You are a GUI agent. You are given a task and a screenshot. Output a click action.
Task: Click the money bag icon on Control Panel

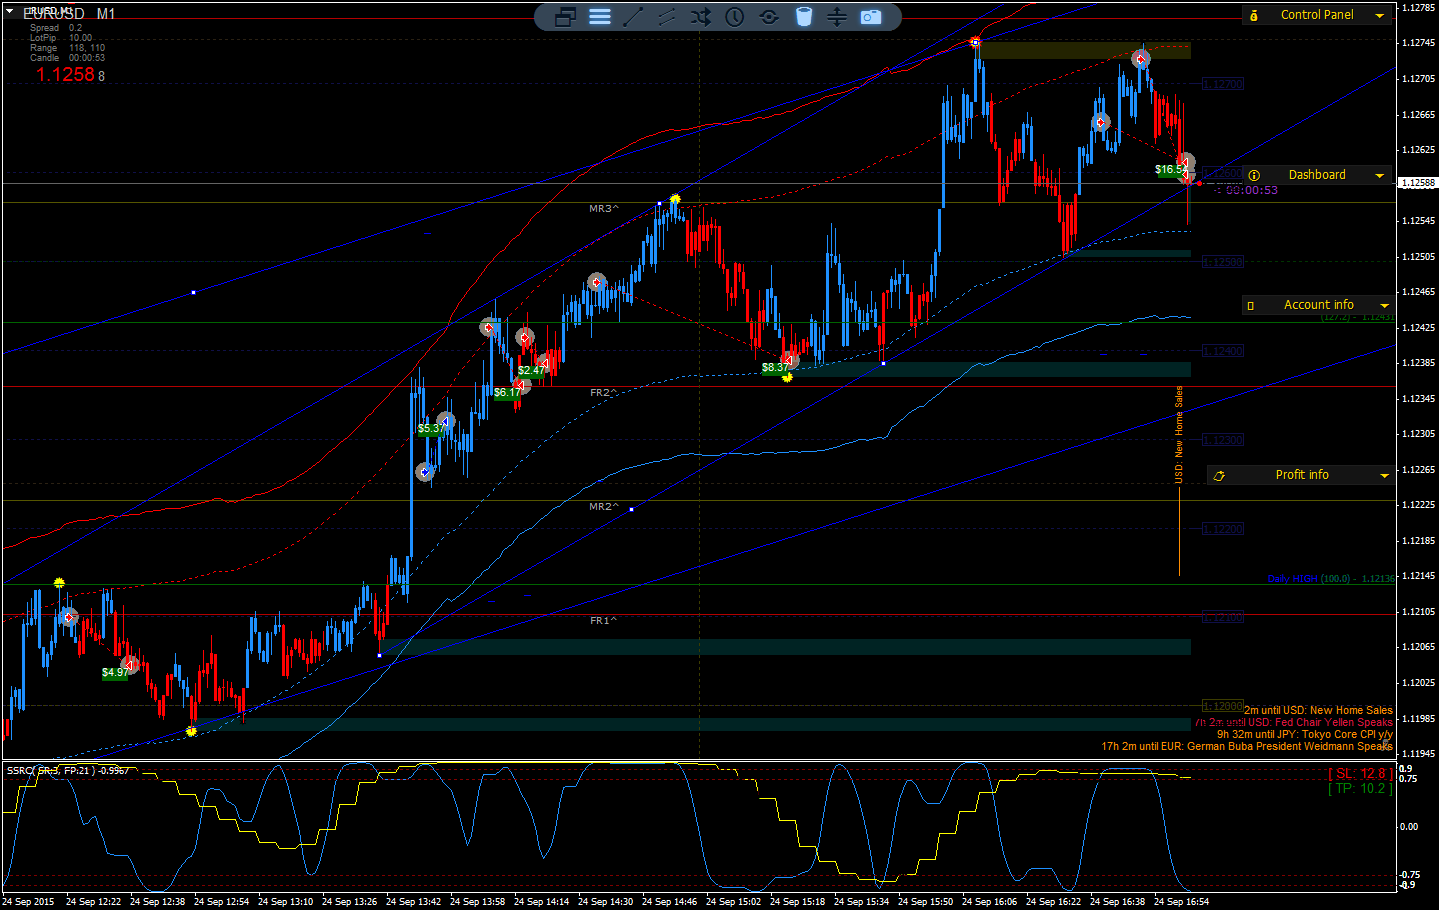[x=1254, y=15]
